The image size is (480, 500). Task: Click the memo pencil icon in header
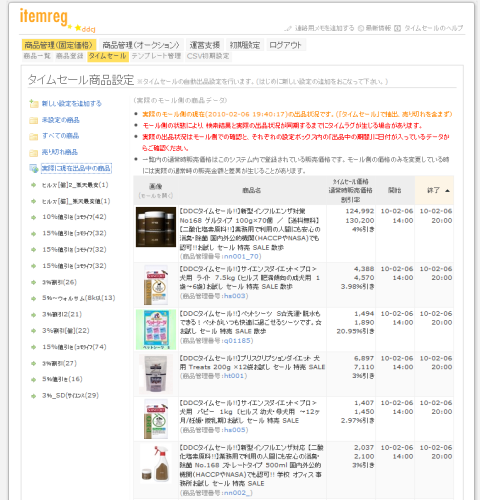[288, 28]
